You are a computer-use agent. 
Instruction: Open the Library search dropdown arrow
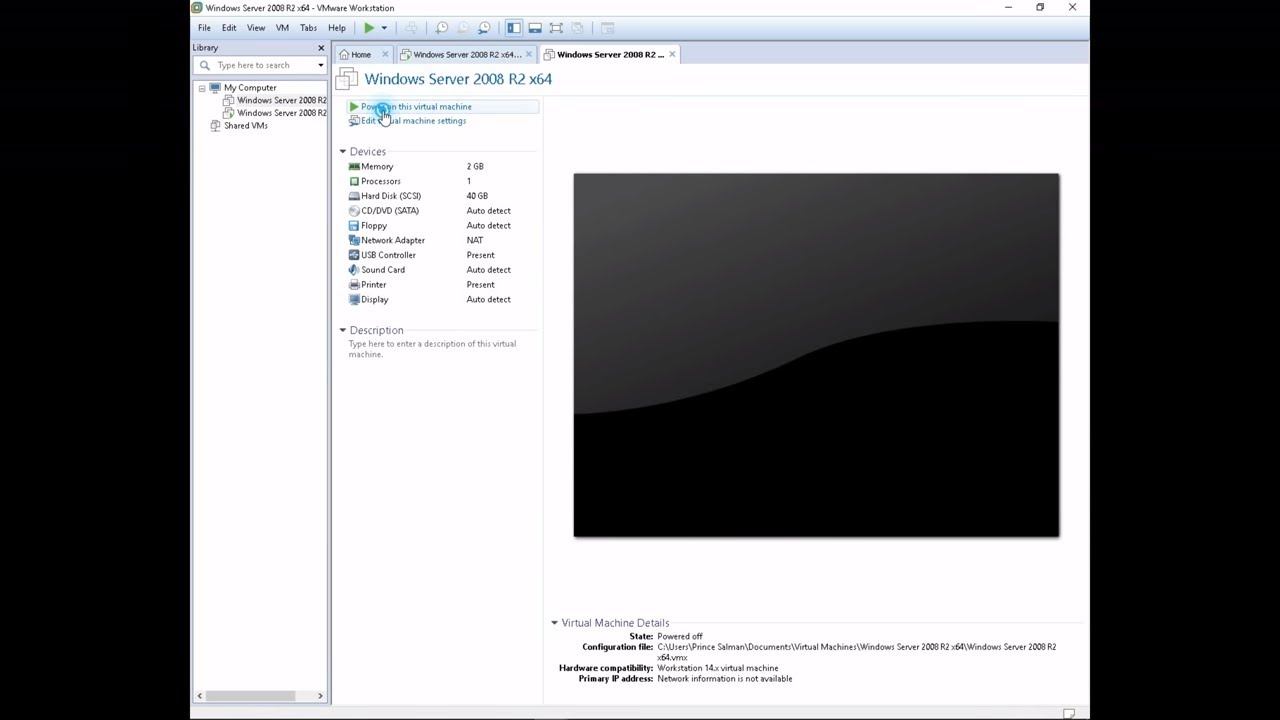321,65
